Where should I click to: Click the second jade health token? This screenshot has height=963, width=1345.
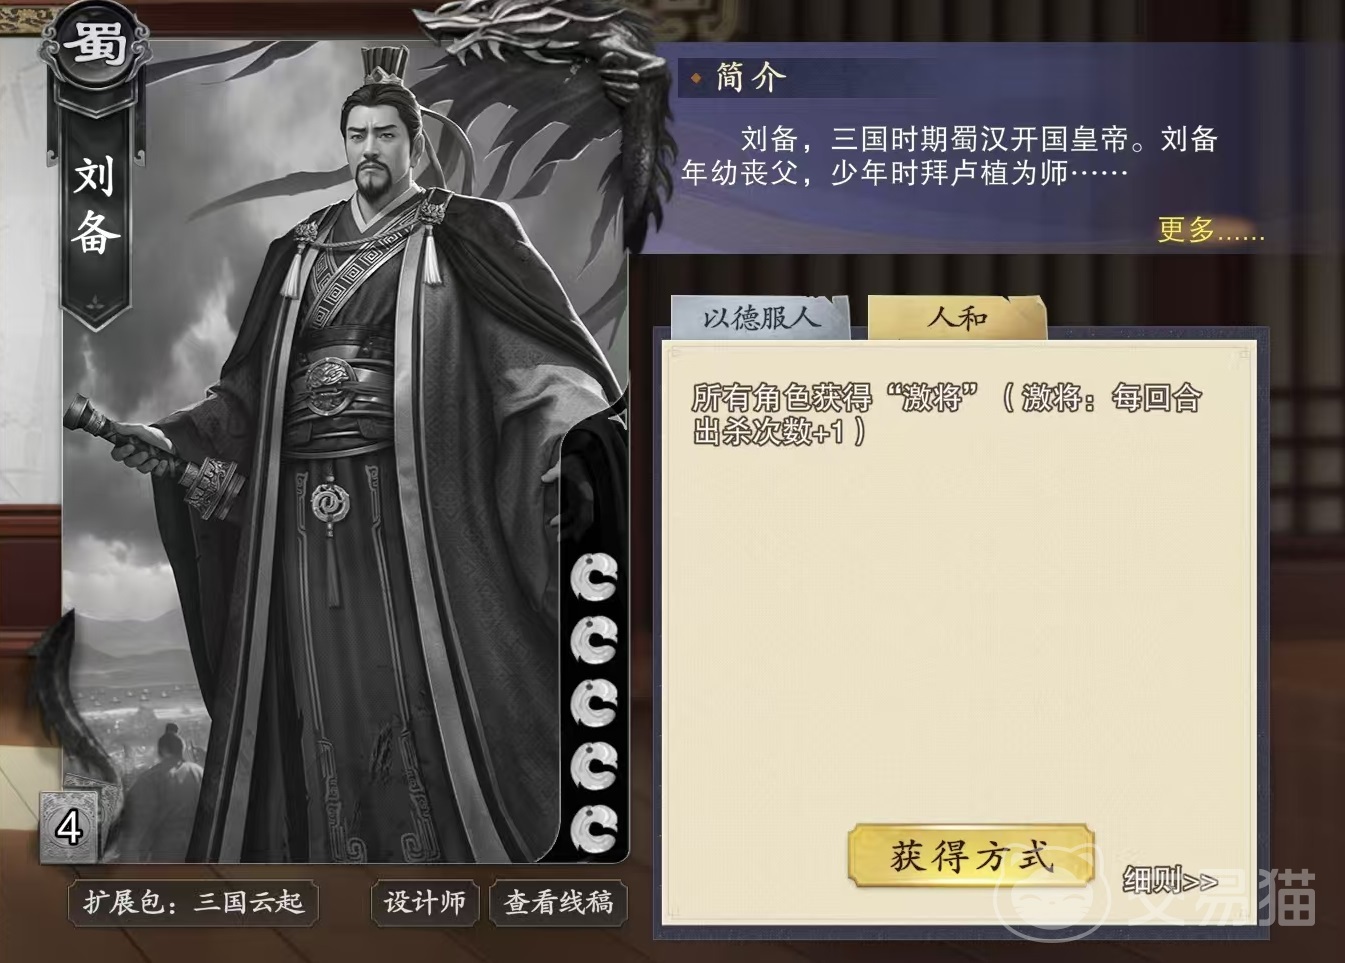[x=594, y=640]
